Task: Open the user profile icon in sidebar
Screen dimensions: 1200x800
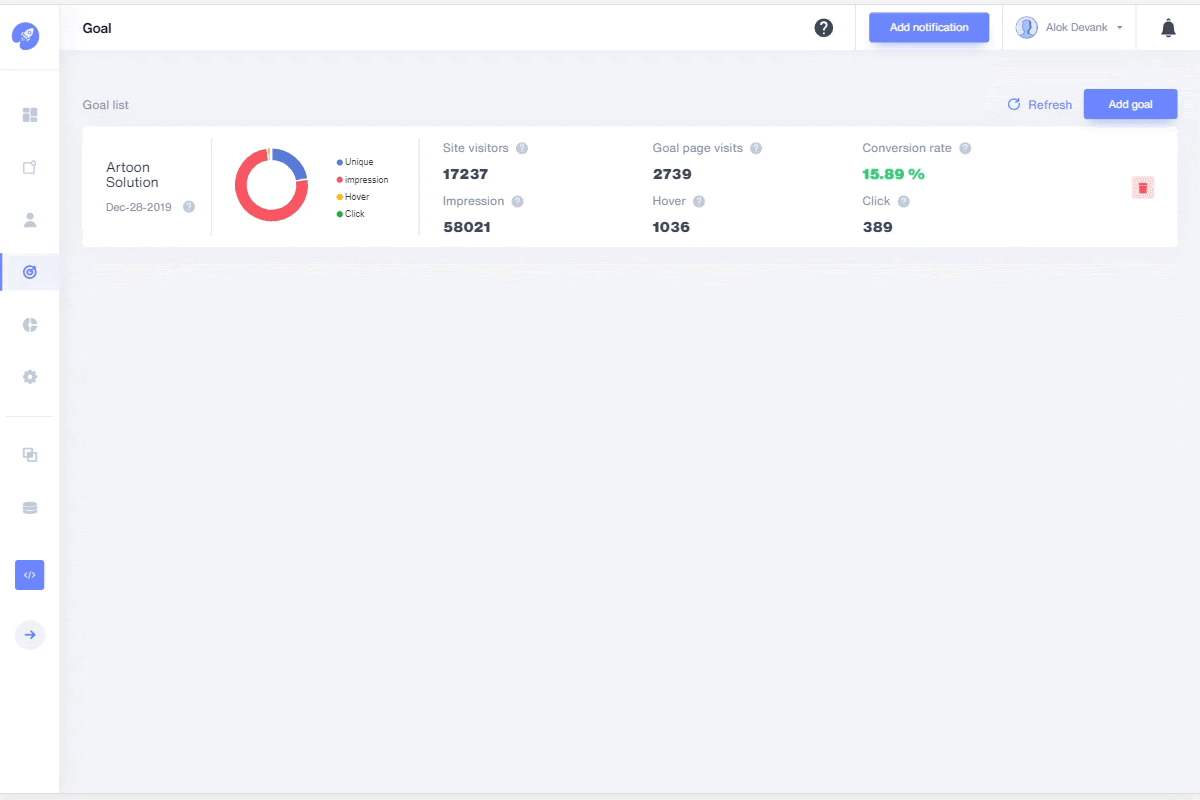Action: 30,220
